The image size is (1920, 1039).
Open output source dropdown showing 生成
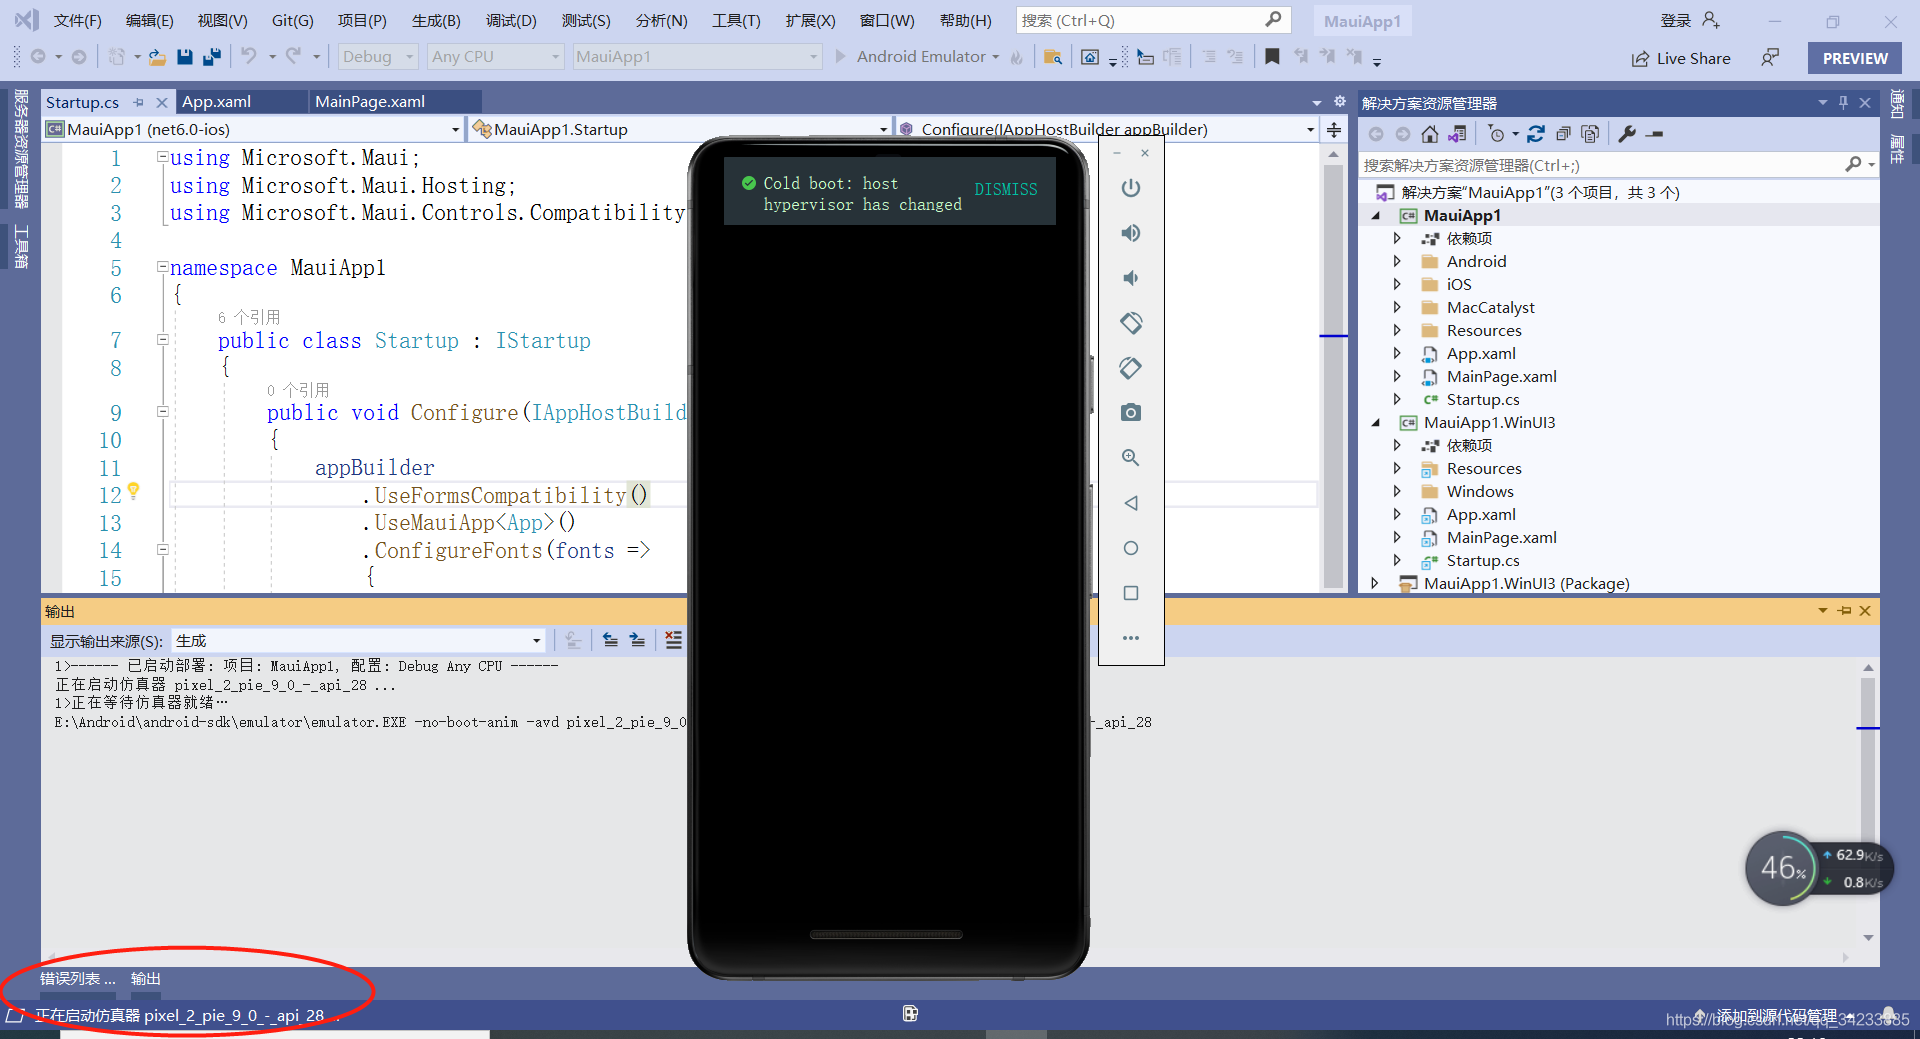pyautogui.click(x=358, y=640)
